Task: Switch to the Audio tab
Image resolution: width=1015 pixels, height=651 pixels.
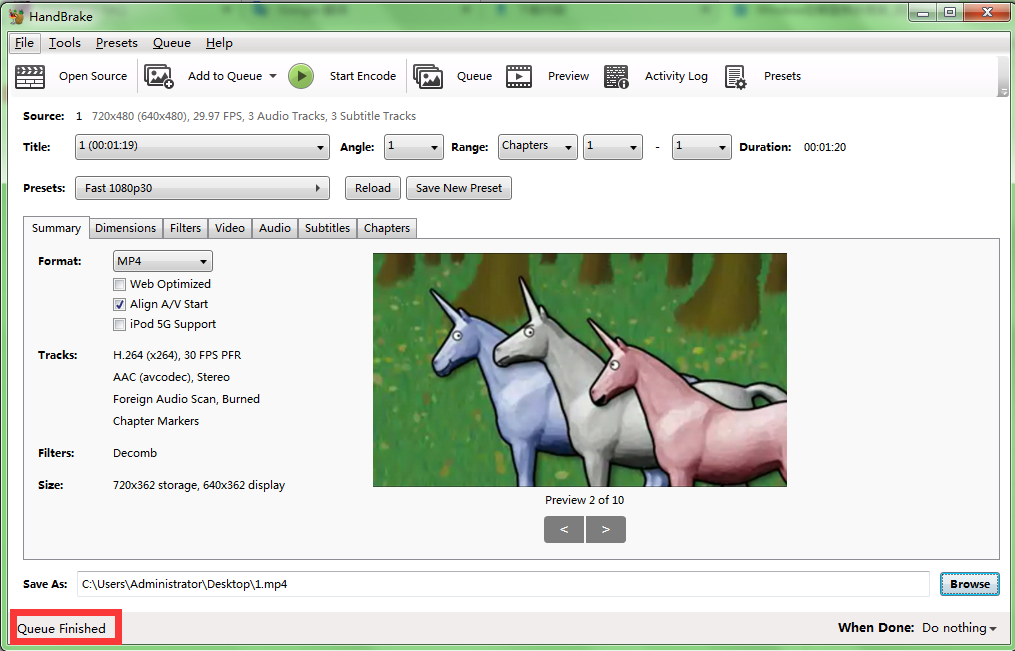Action: click(274, 228)
